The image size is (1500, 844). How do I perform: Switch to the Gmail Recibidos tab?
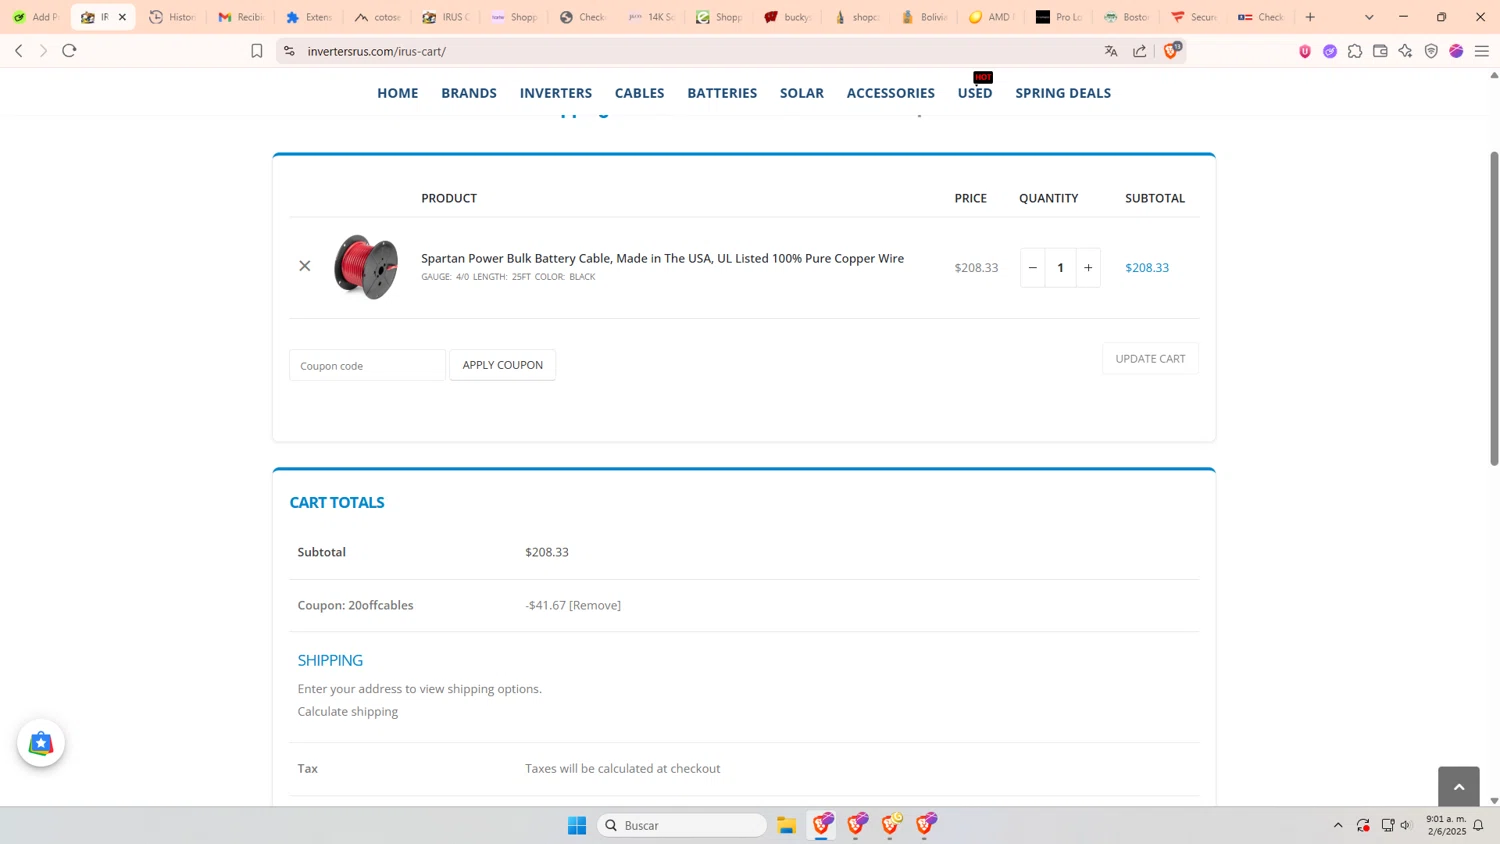240,17
